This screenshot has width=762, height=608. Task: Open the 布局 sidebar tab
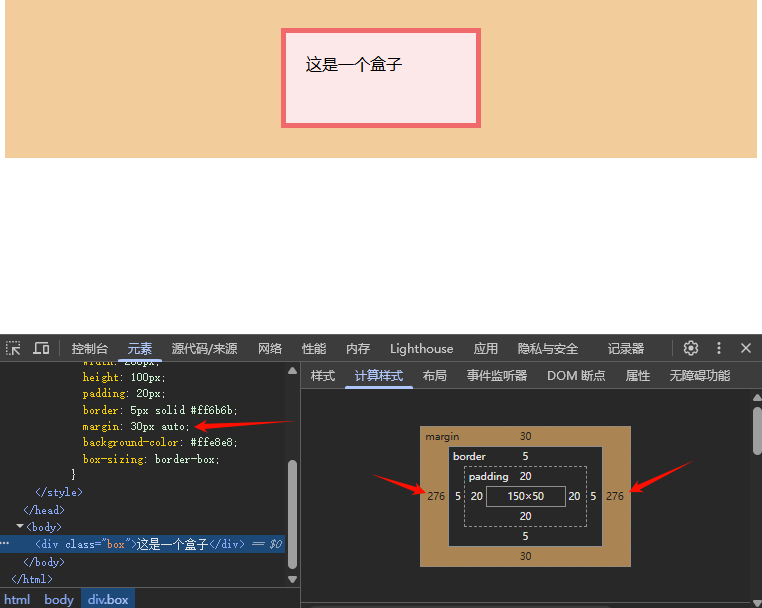point(434,376)
